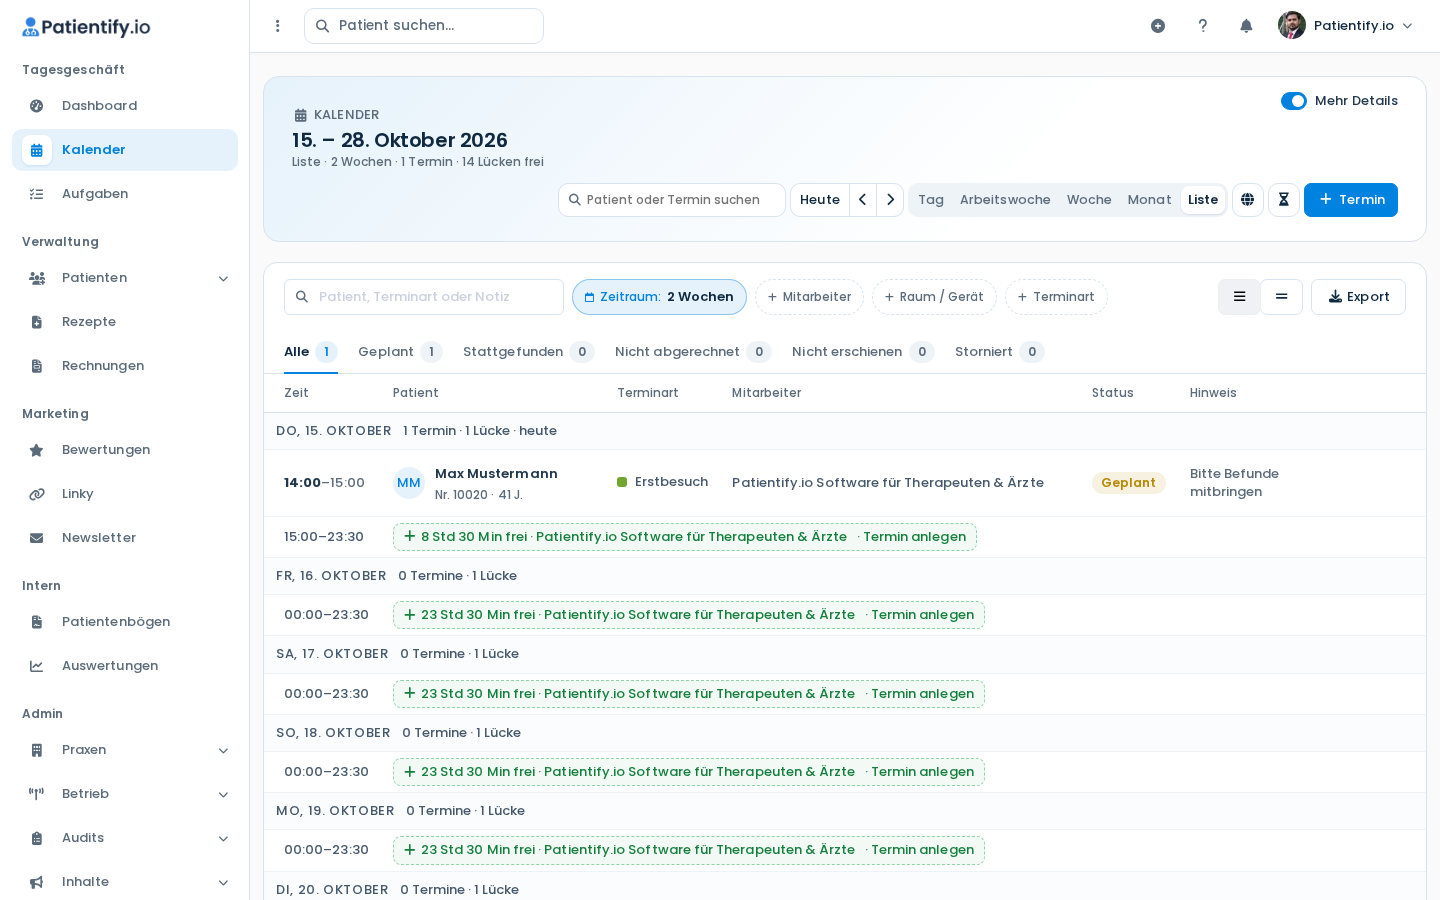Open the help question mark icon
Screen dimensions: 1440x900
click(1203, 26)
